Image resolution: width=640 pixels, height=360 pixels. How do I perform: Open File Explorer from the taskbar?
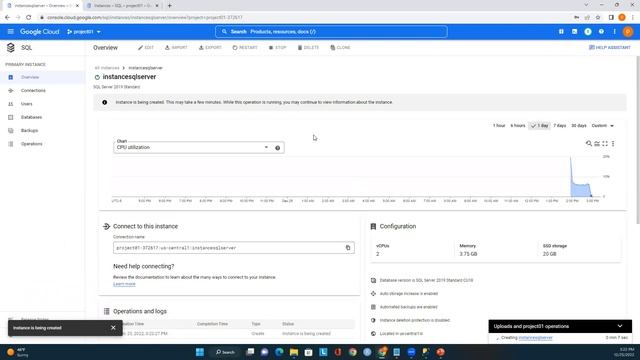click(x=294, y=352)
